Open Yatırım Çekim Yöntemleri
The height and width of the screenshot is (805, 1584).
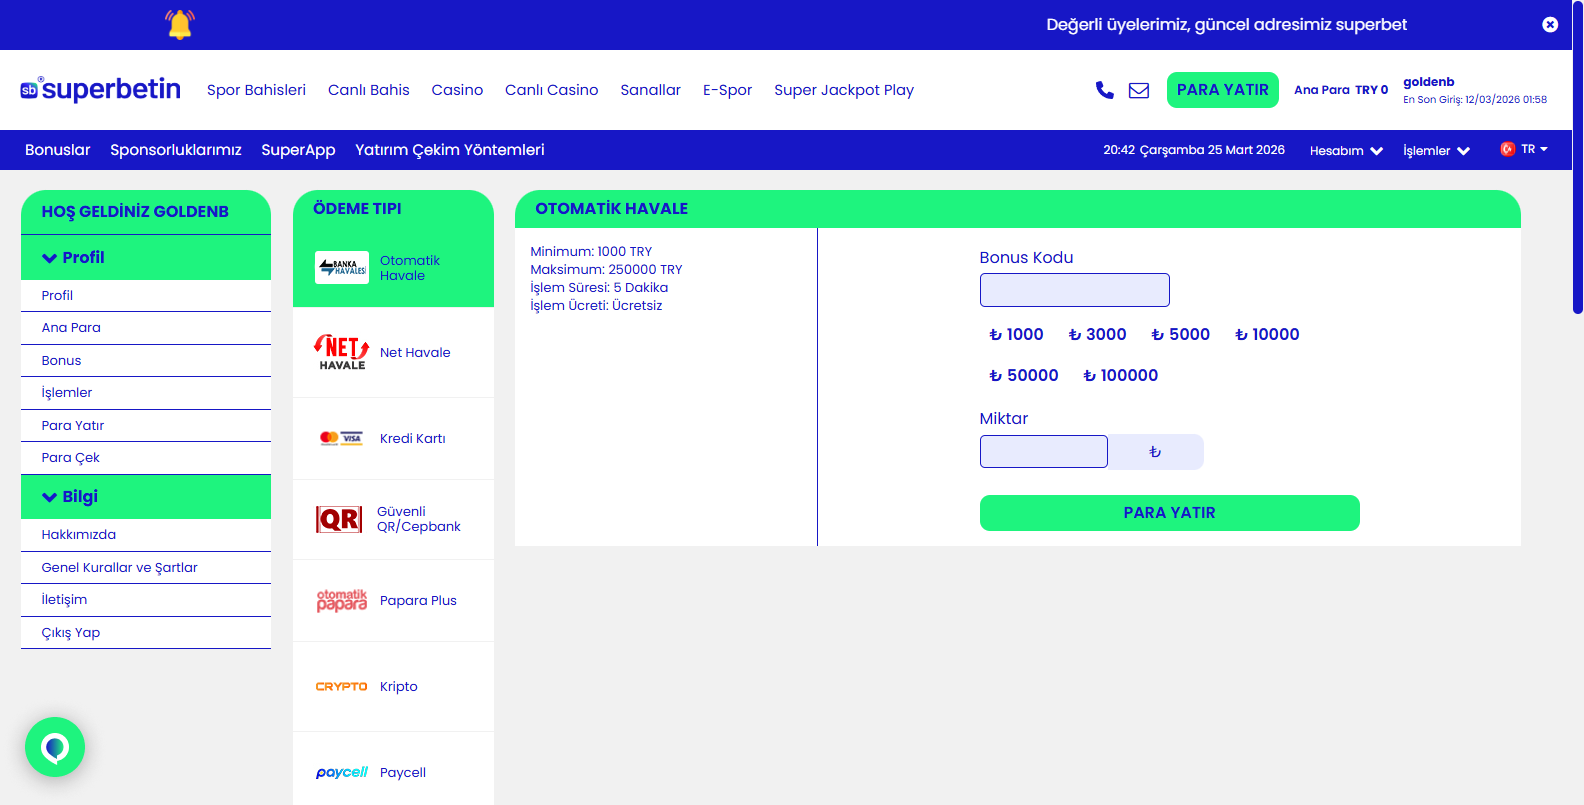coord(450,150)
